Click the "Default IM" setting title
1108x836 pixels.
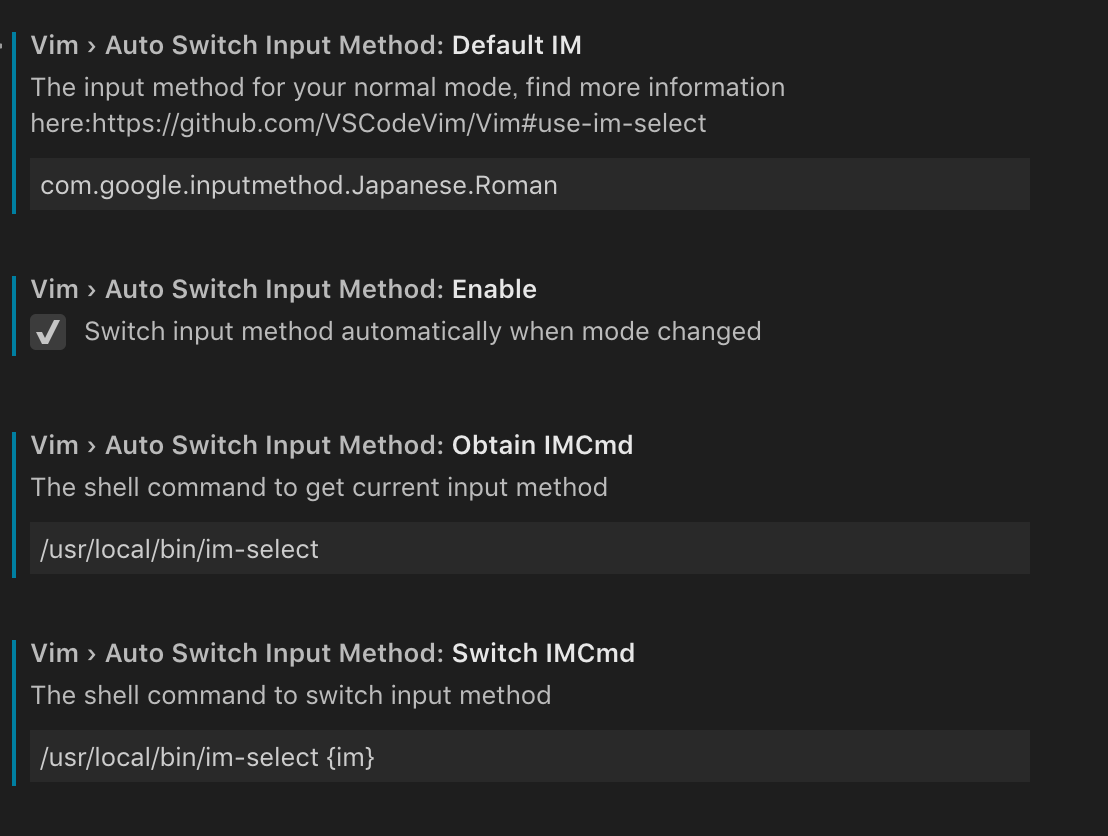point(517,45)
